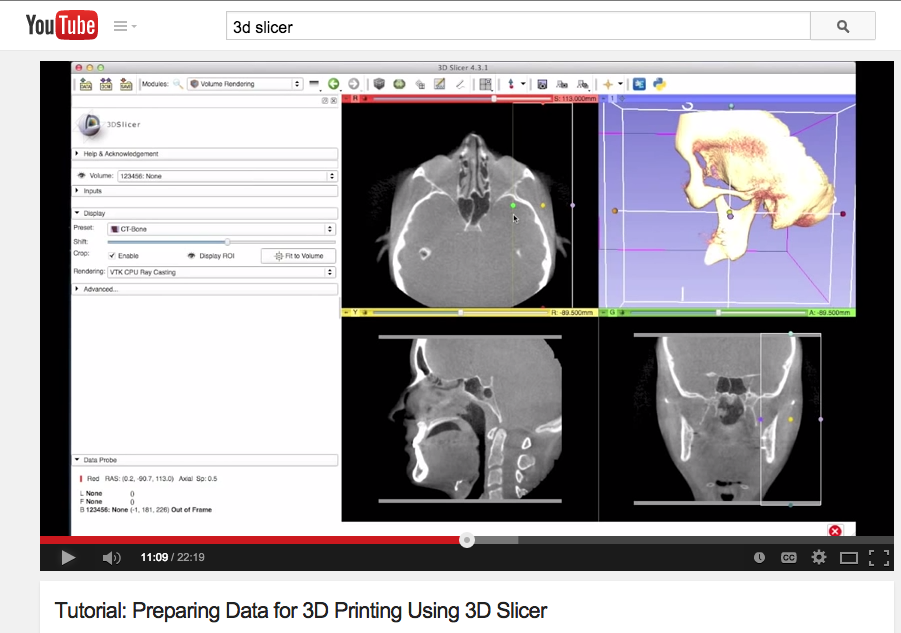Viewport: 901px width, 633px height.
Task: Open the CT-Bone preset dropdown
Action: [221, 229]
